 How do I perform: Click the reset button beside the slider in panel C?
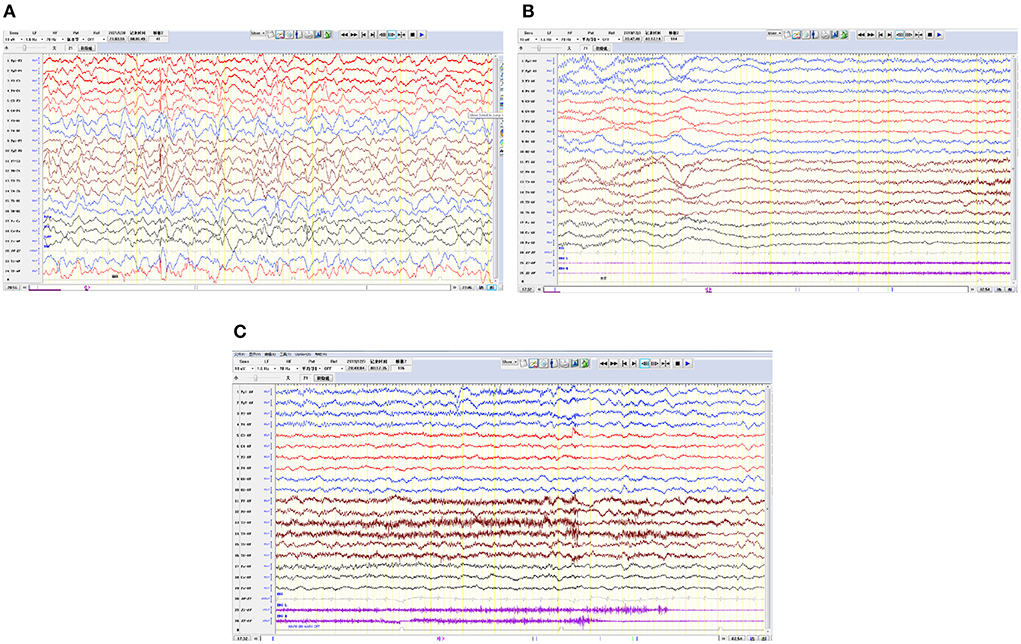[x=323, y=378]
